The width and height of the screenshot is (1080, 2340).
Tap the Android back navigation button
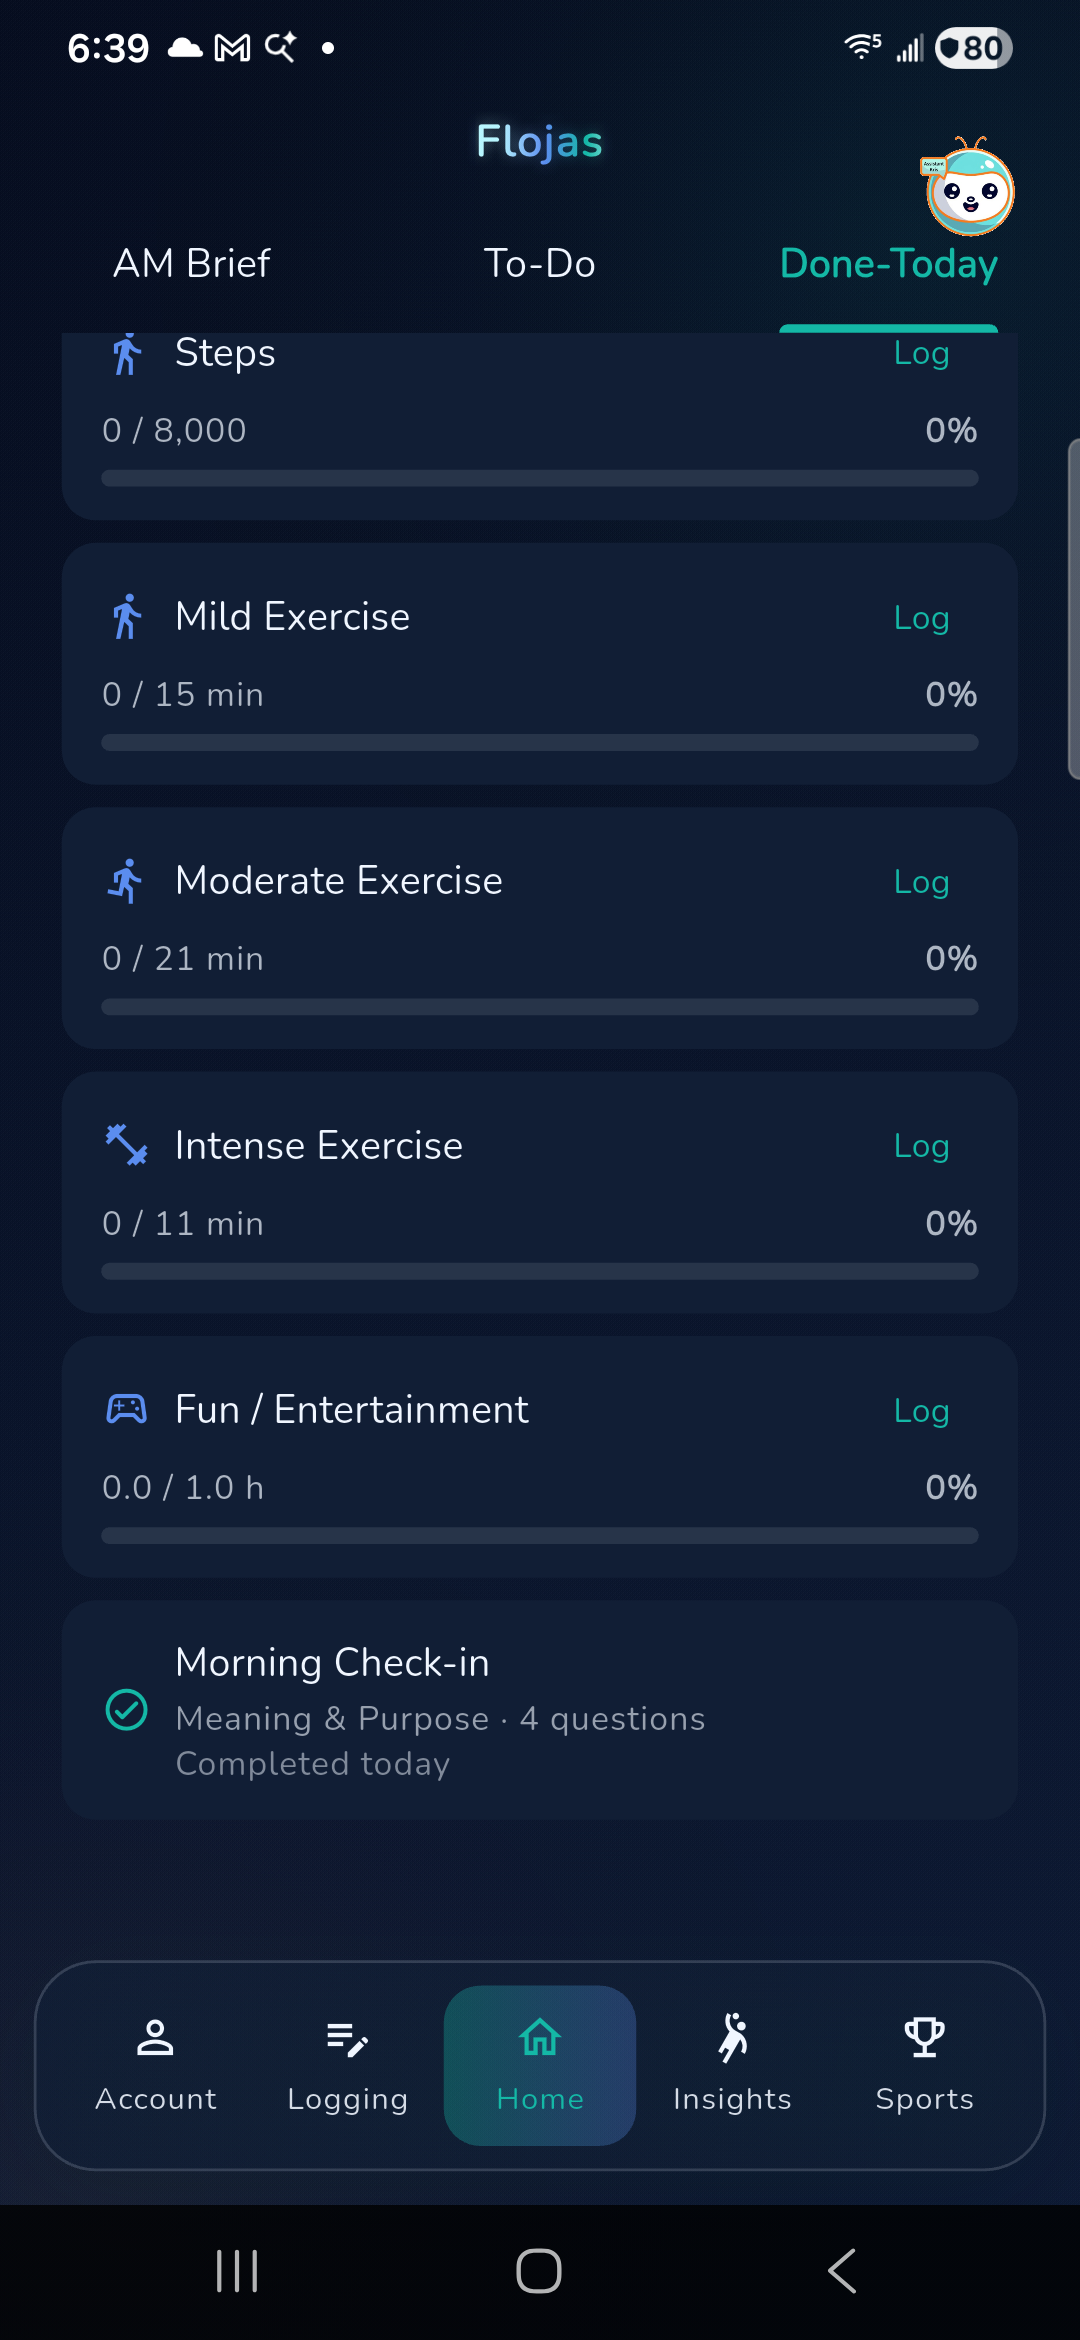coord(842,2270)
